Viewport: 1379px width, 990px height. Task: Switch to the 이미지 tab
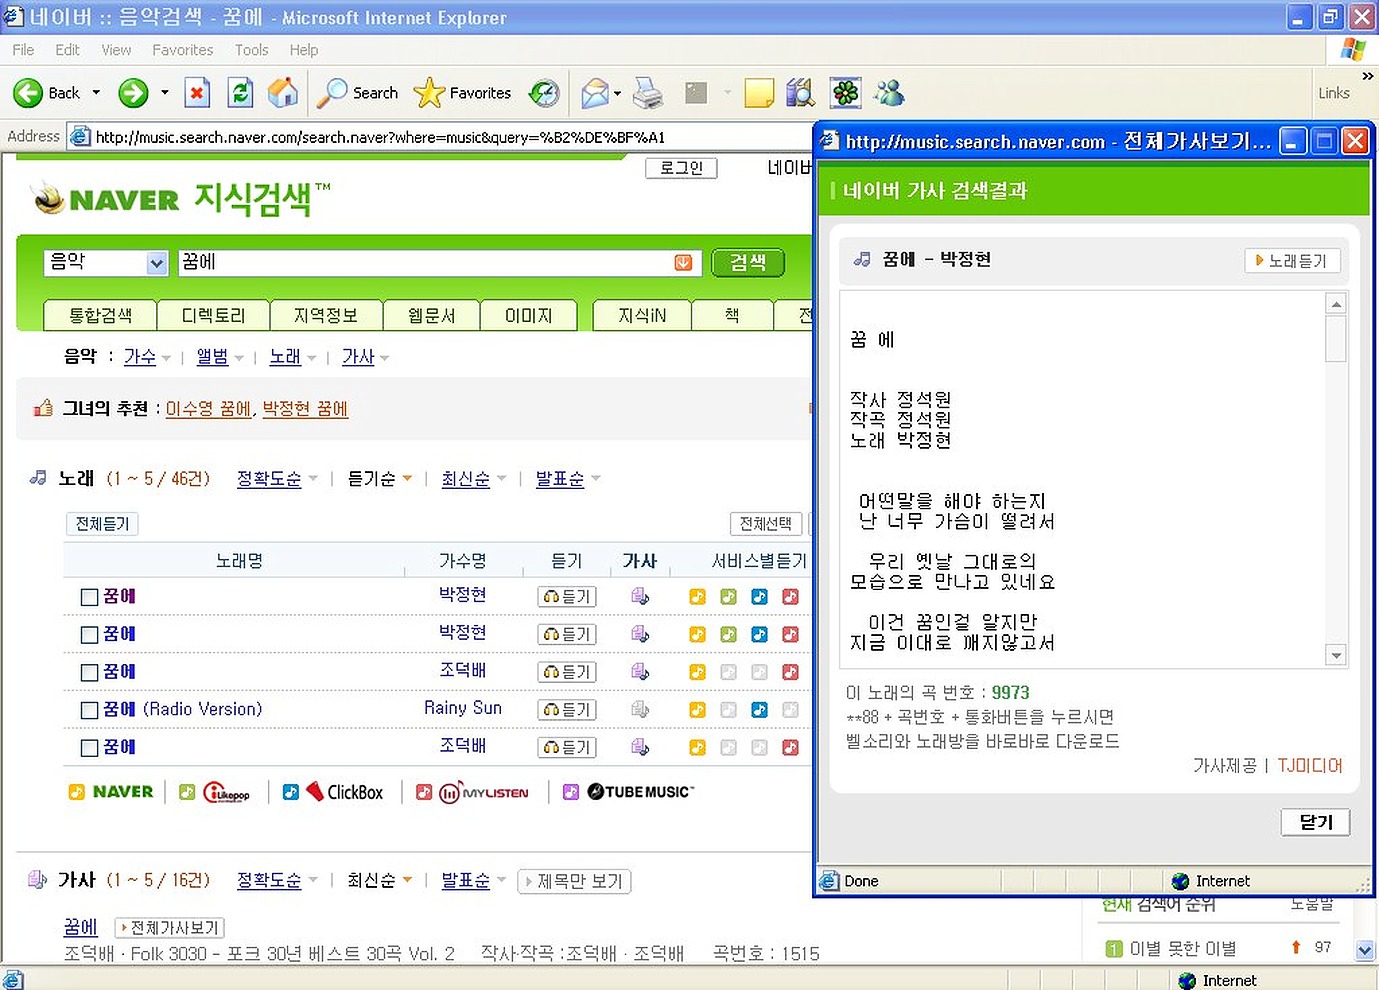529,315
